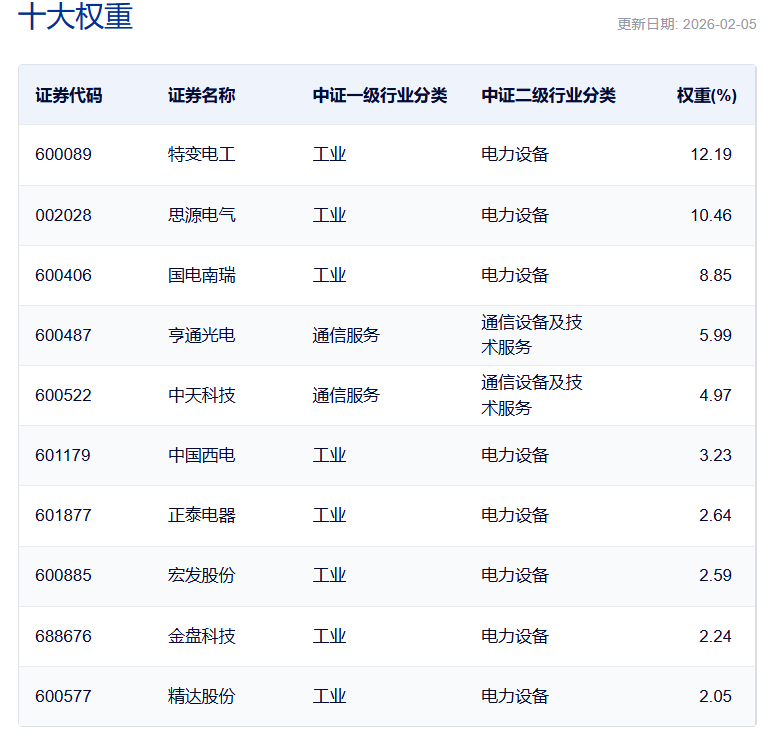Click stock code 688676

tap(63, 636)
